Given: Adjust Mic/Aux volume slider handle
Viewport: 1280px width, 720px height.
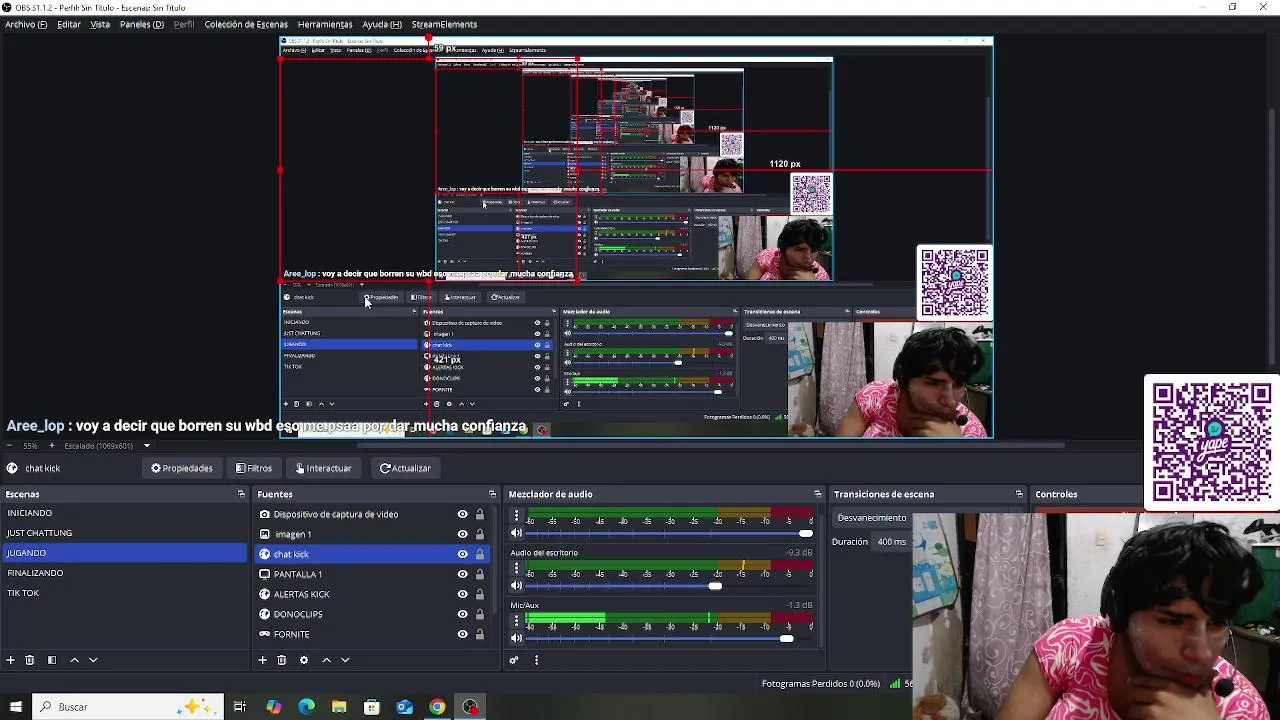Looking at the screenshot, I should click(787, 638).
